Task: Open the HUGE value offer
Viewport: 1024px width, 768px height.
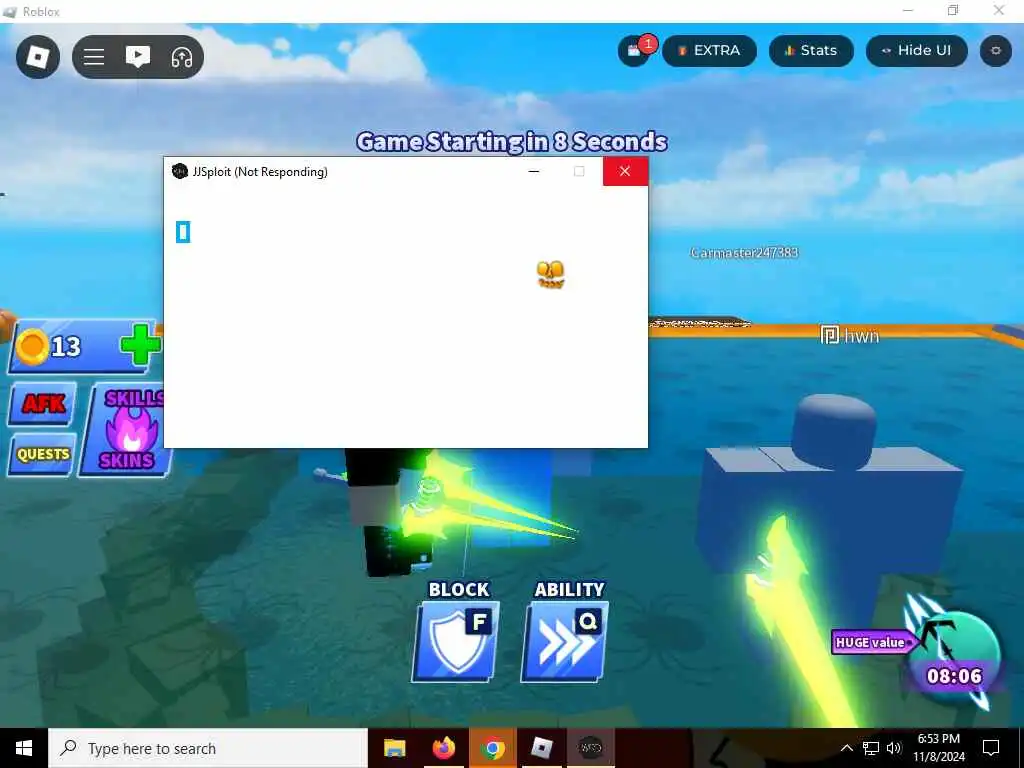Action: coord(871,643)
